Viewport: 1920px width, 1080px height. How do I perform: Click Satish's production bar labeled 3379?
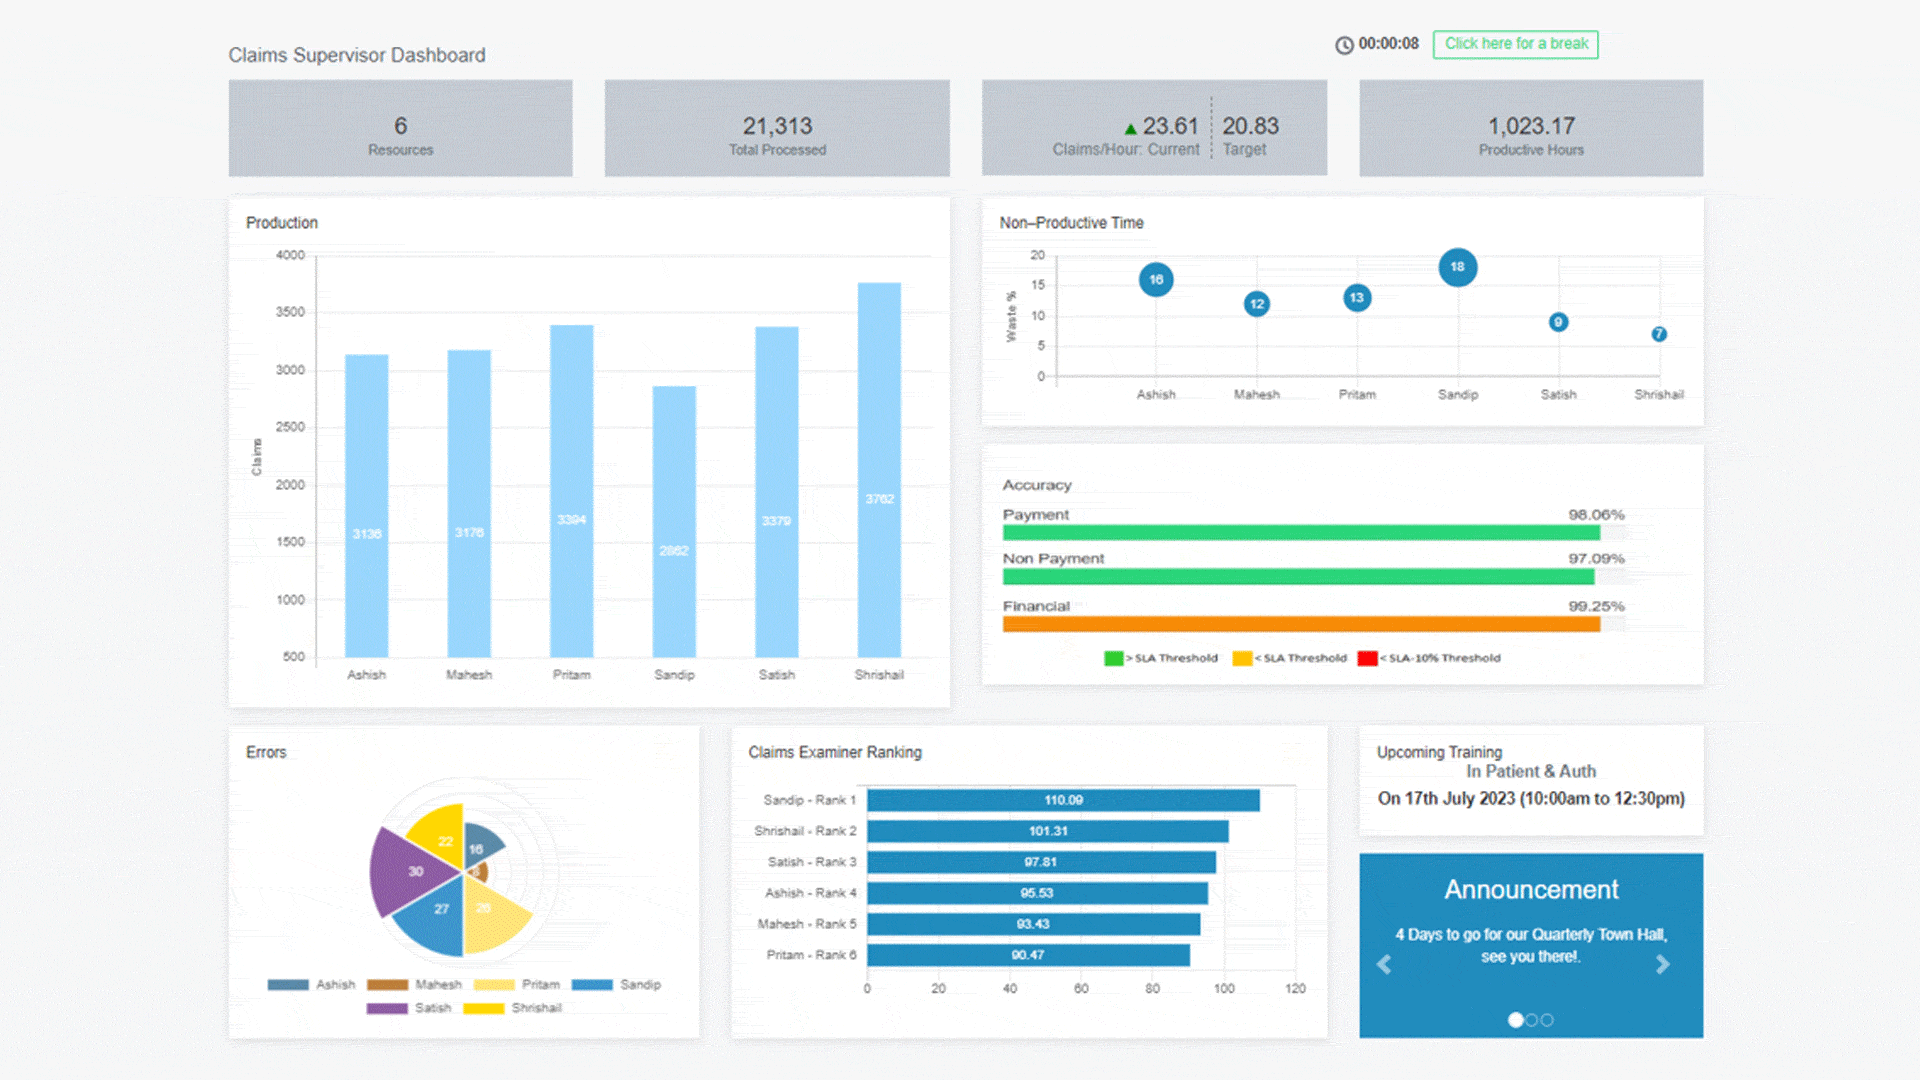point(776,492)
